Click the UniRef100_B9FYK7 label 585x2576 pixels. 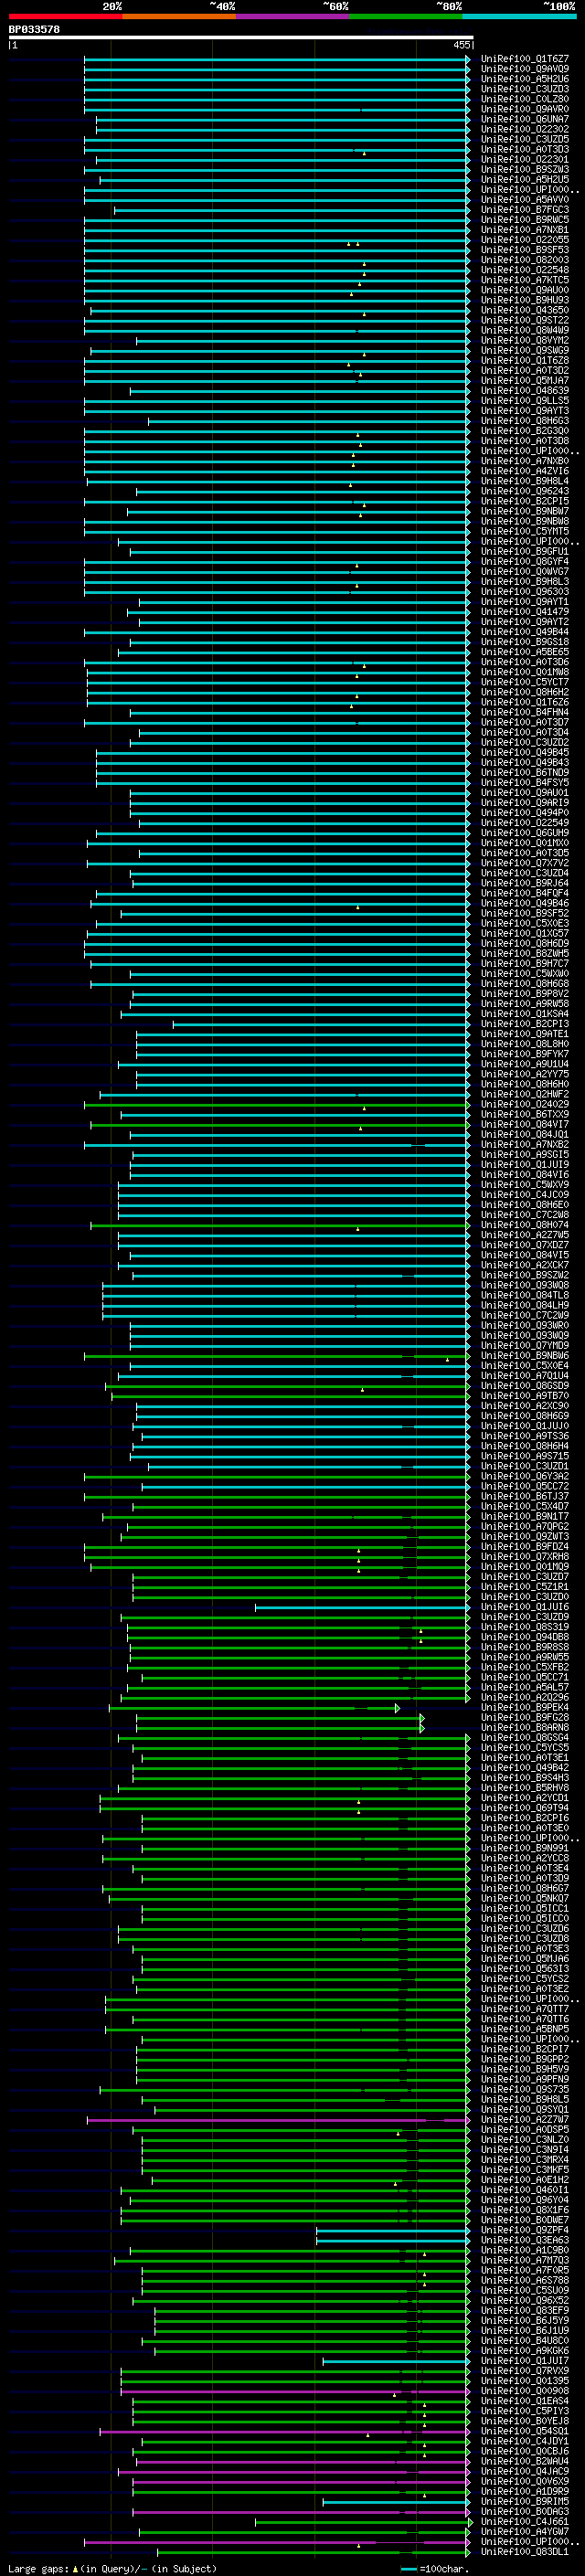point(525,1054)
